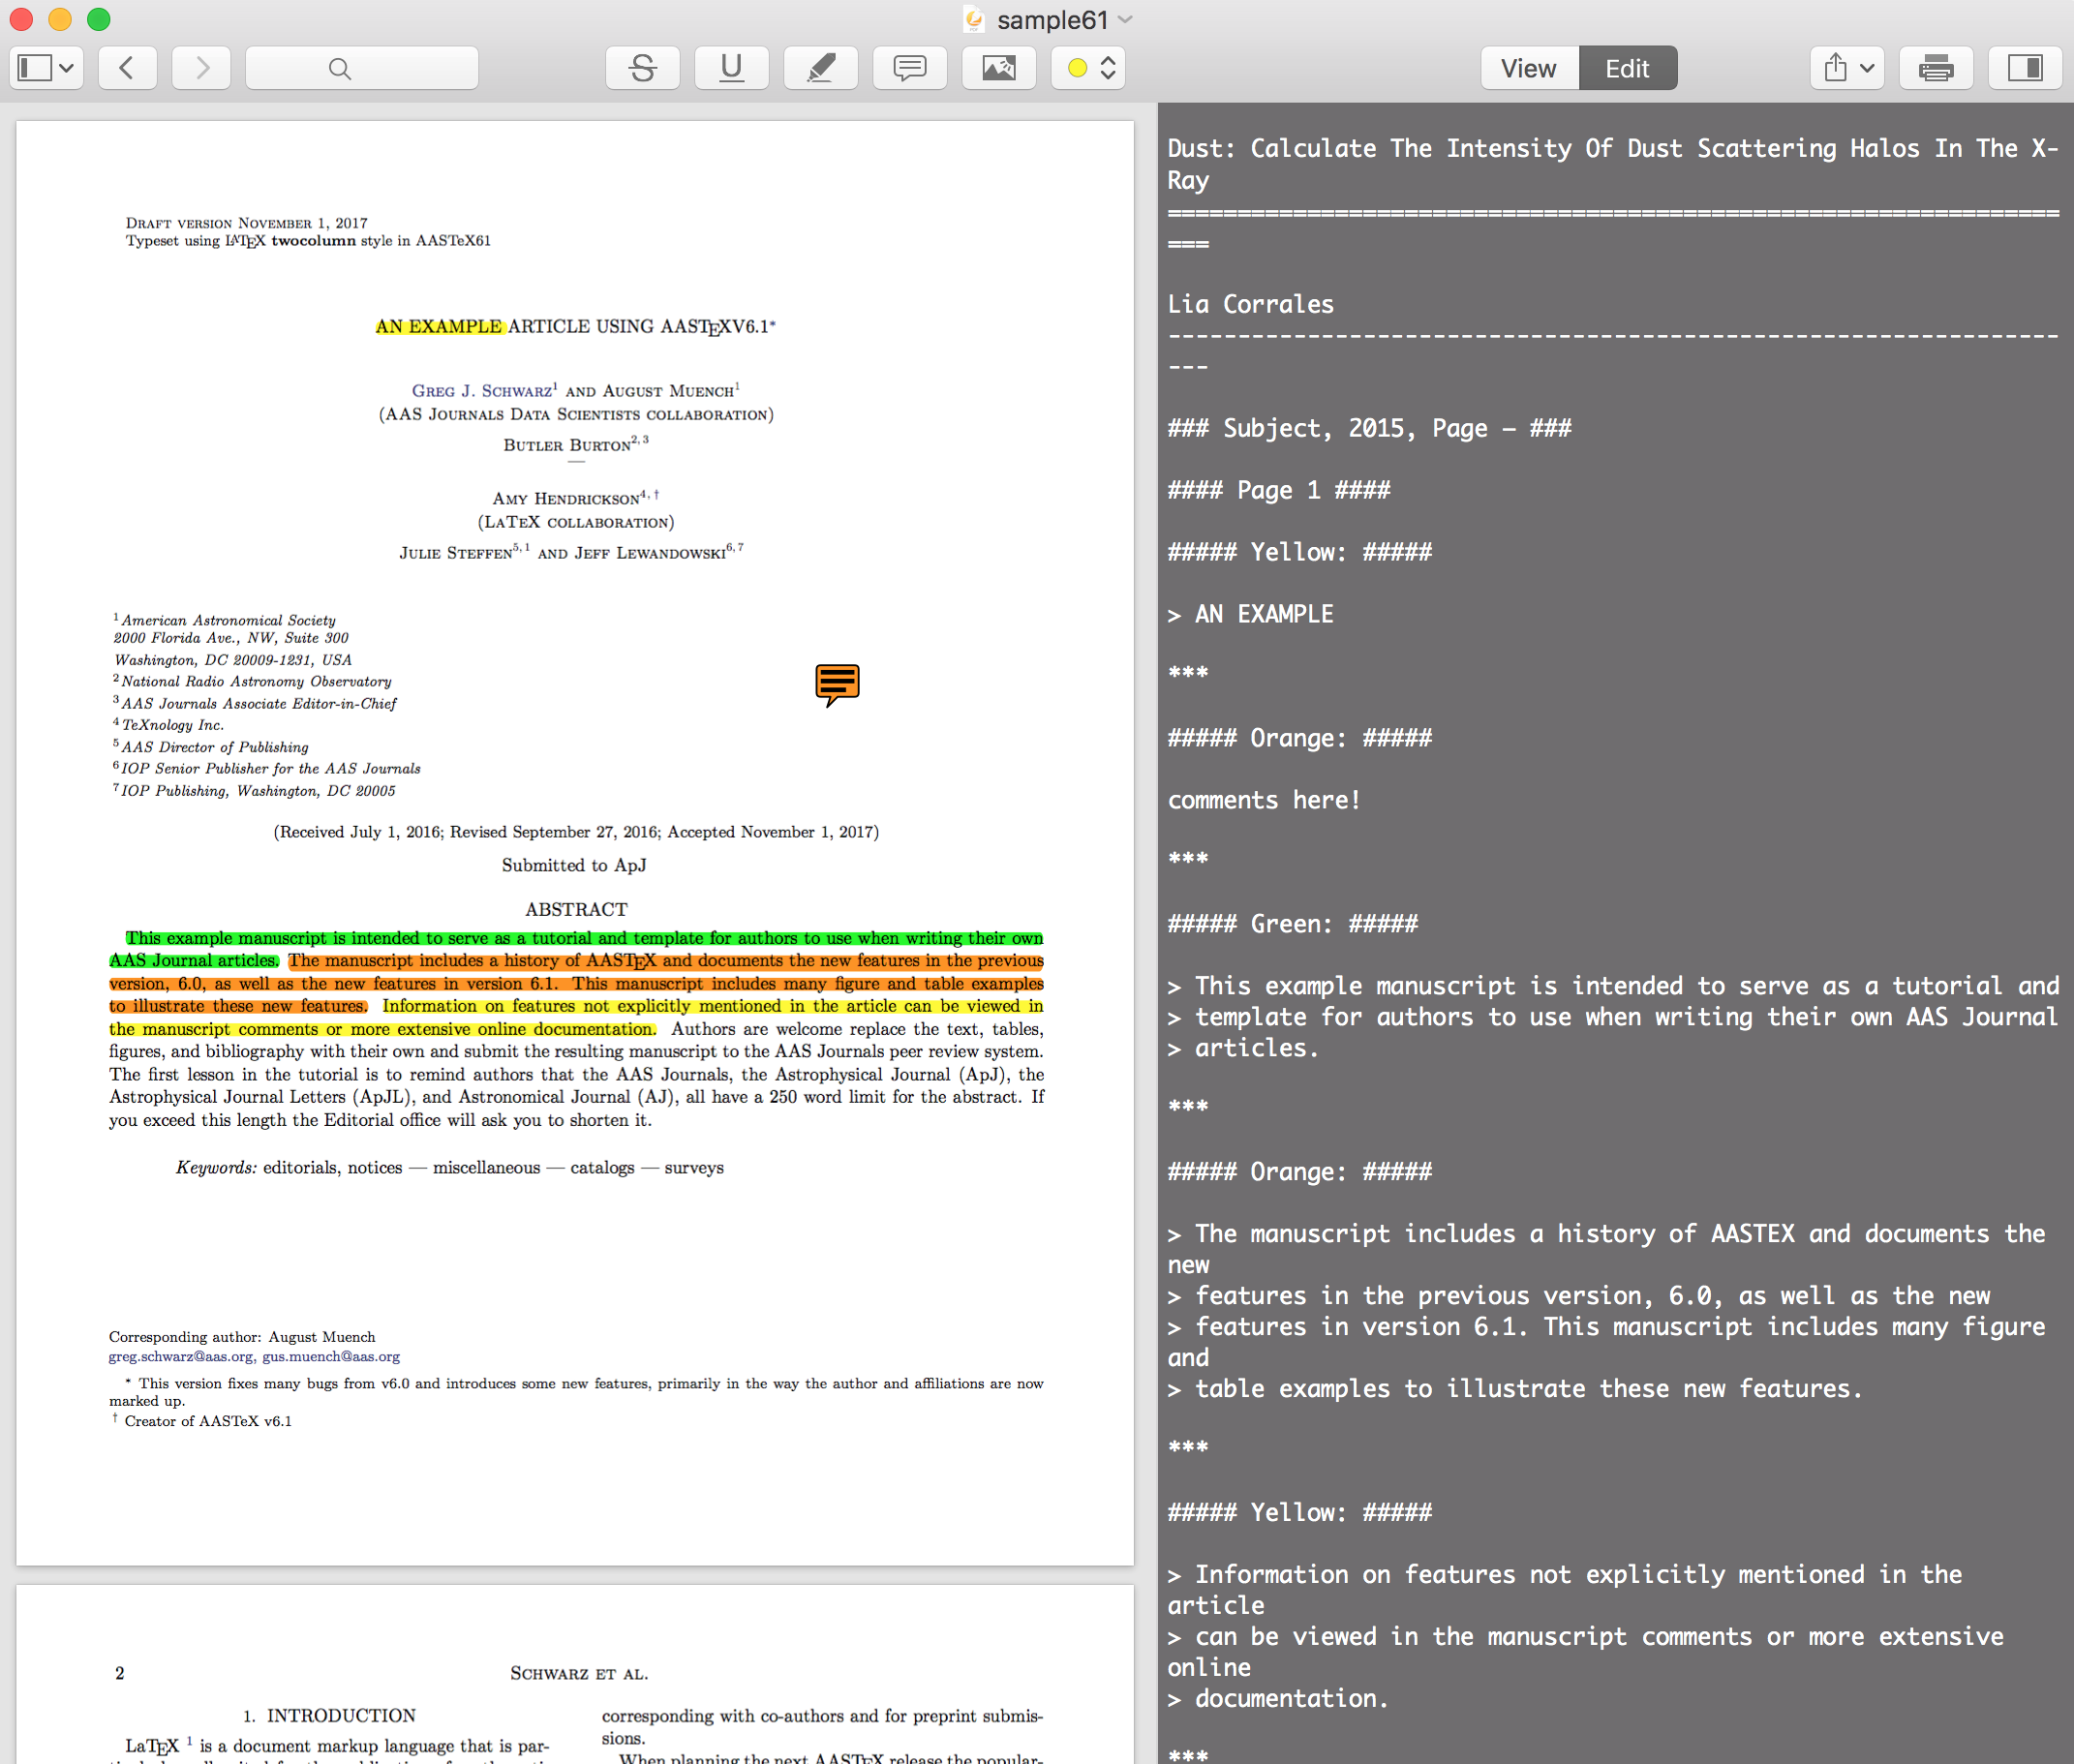Go forward with the right arrow
Image resolution: width=2074 pixels, height=1764 pixels.
(201, 68)
